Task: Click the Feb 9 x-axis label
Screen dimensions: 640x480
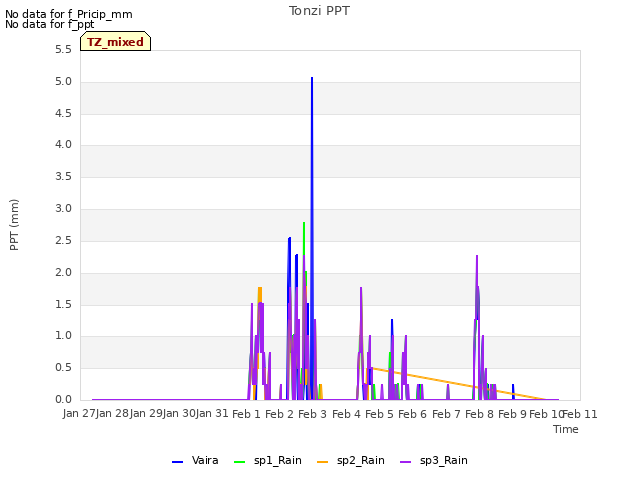Action: pos(512,414)
